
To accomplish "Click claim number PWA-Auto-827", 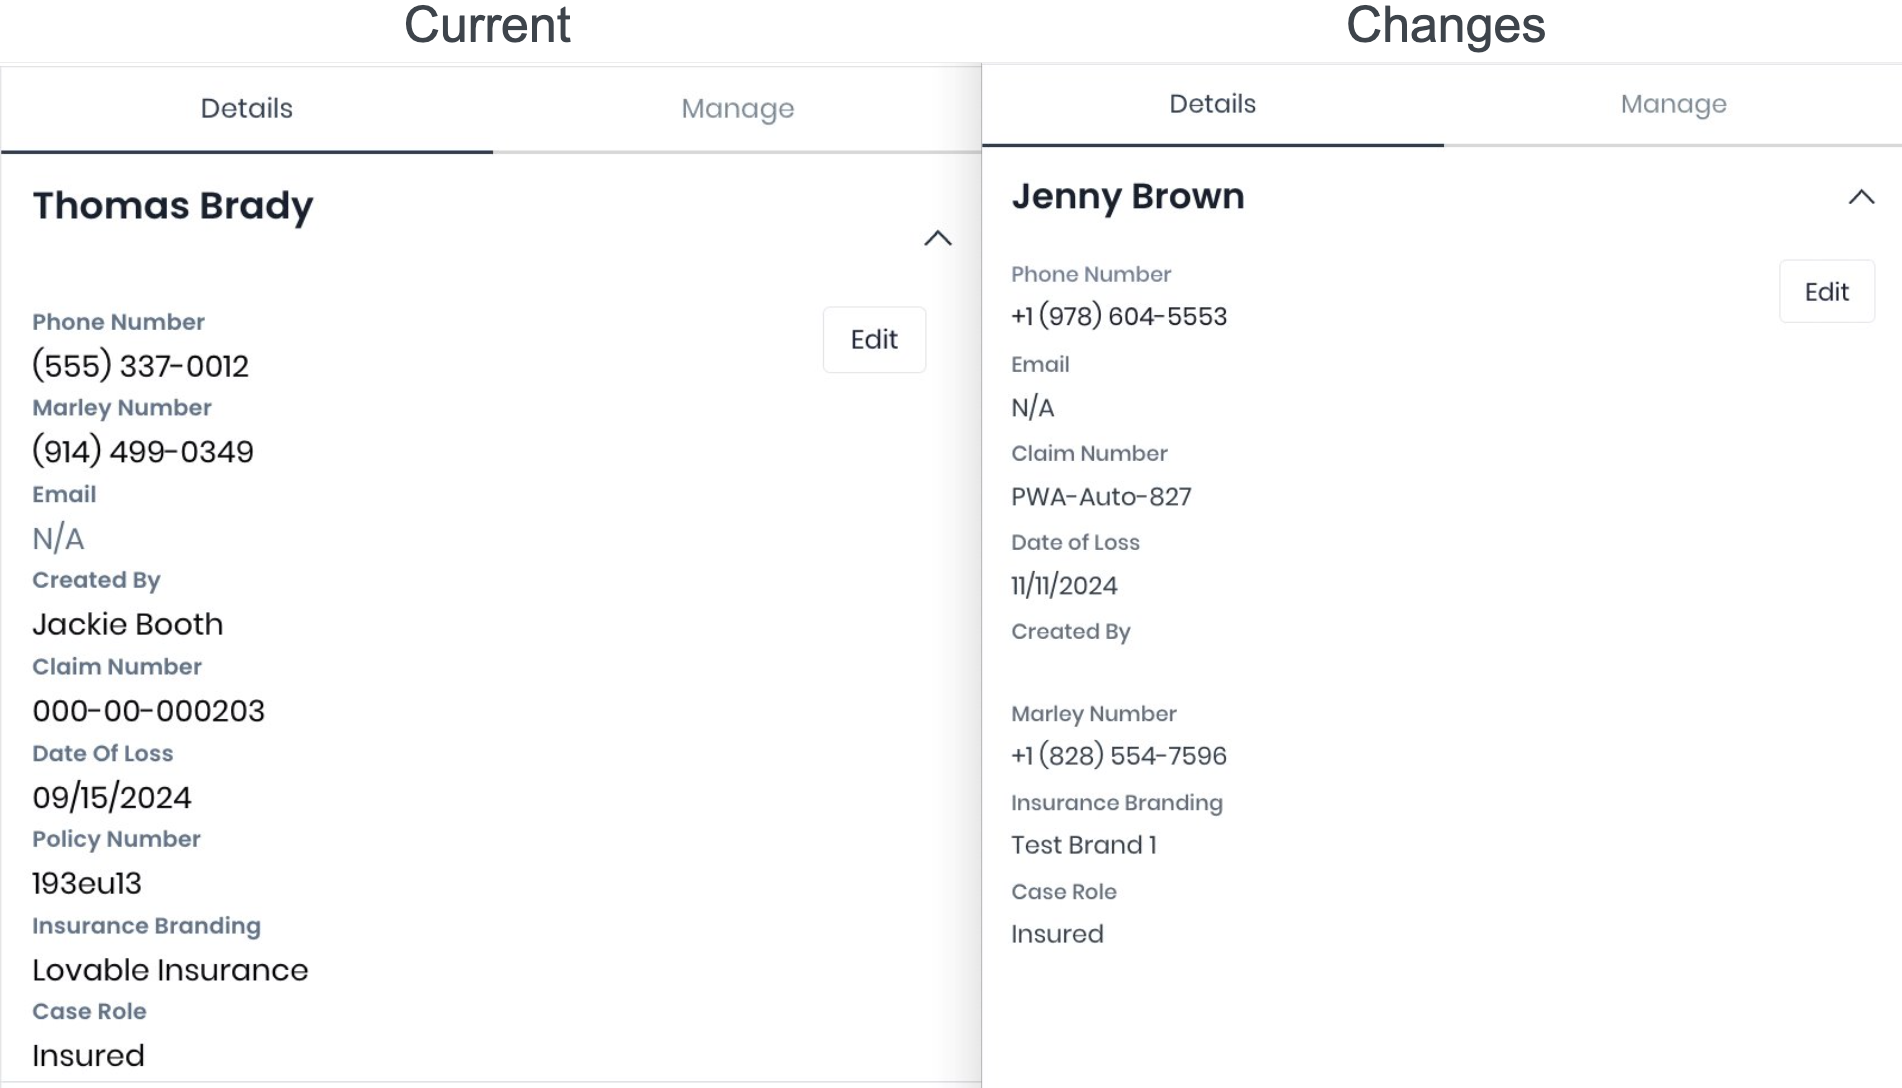I will [1101, 497].
